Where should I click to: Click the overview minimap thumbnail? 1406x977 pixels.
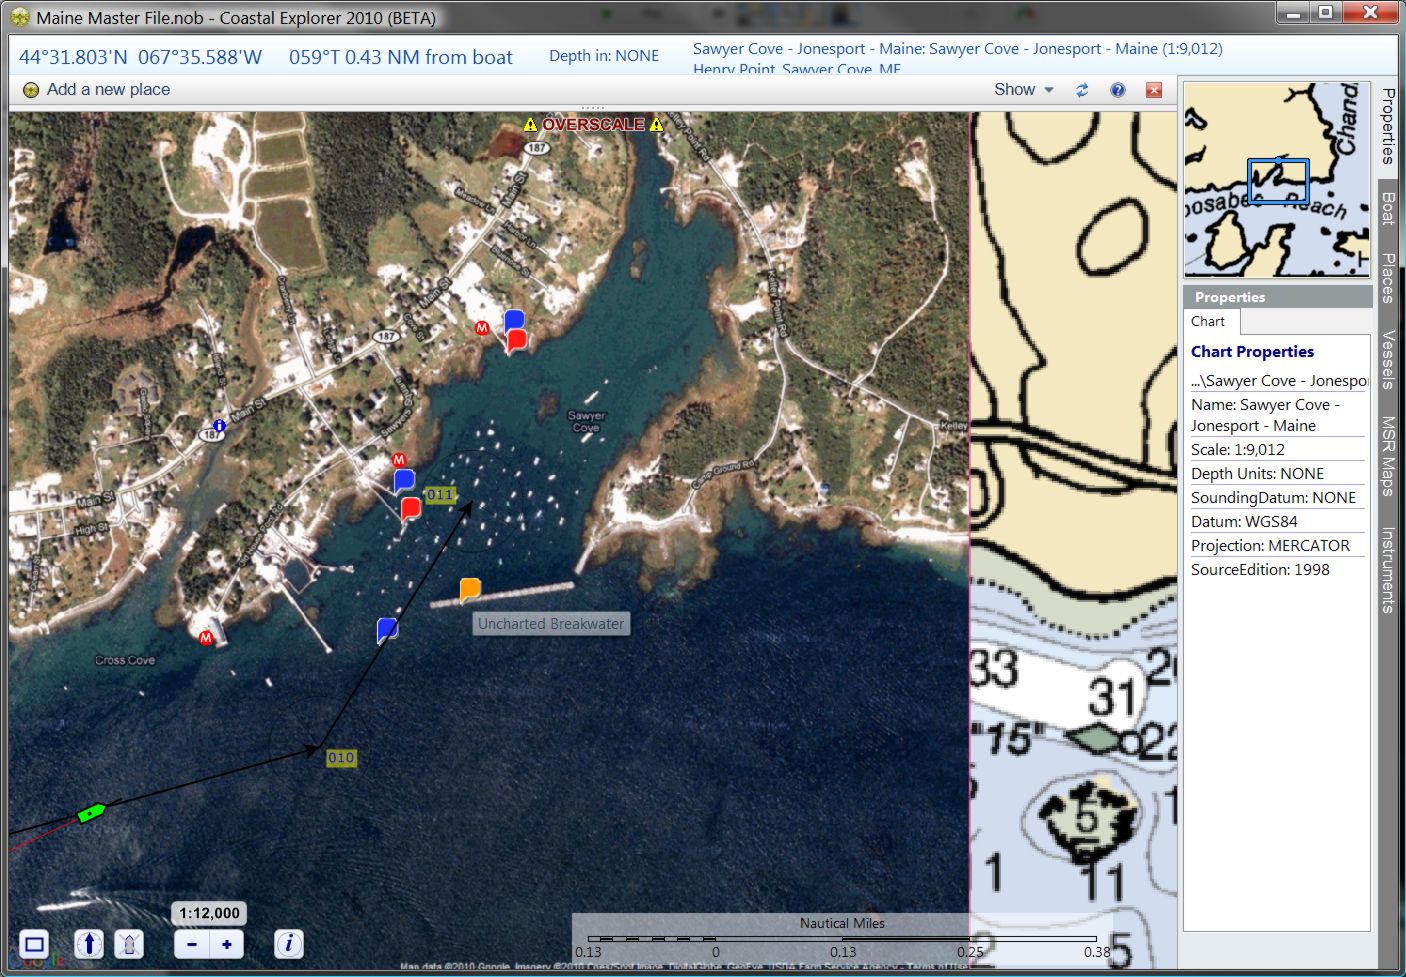(1277, 180)
